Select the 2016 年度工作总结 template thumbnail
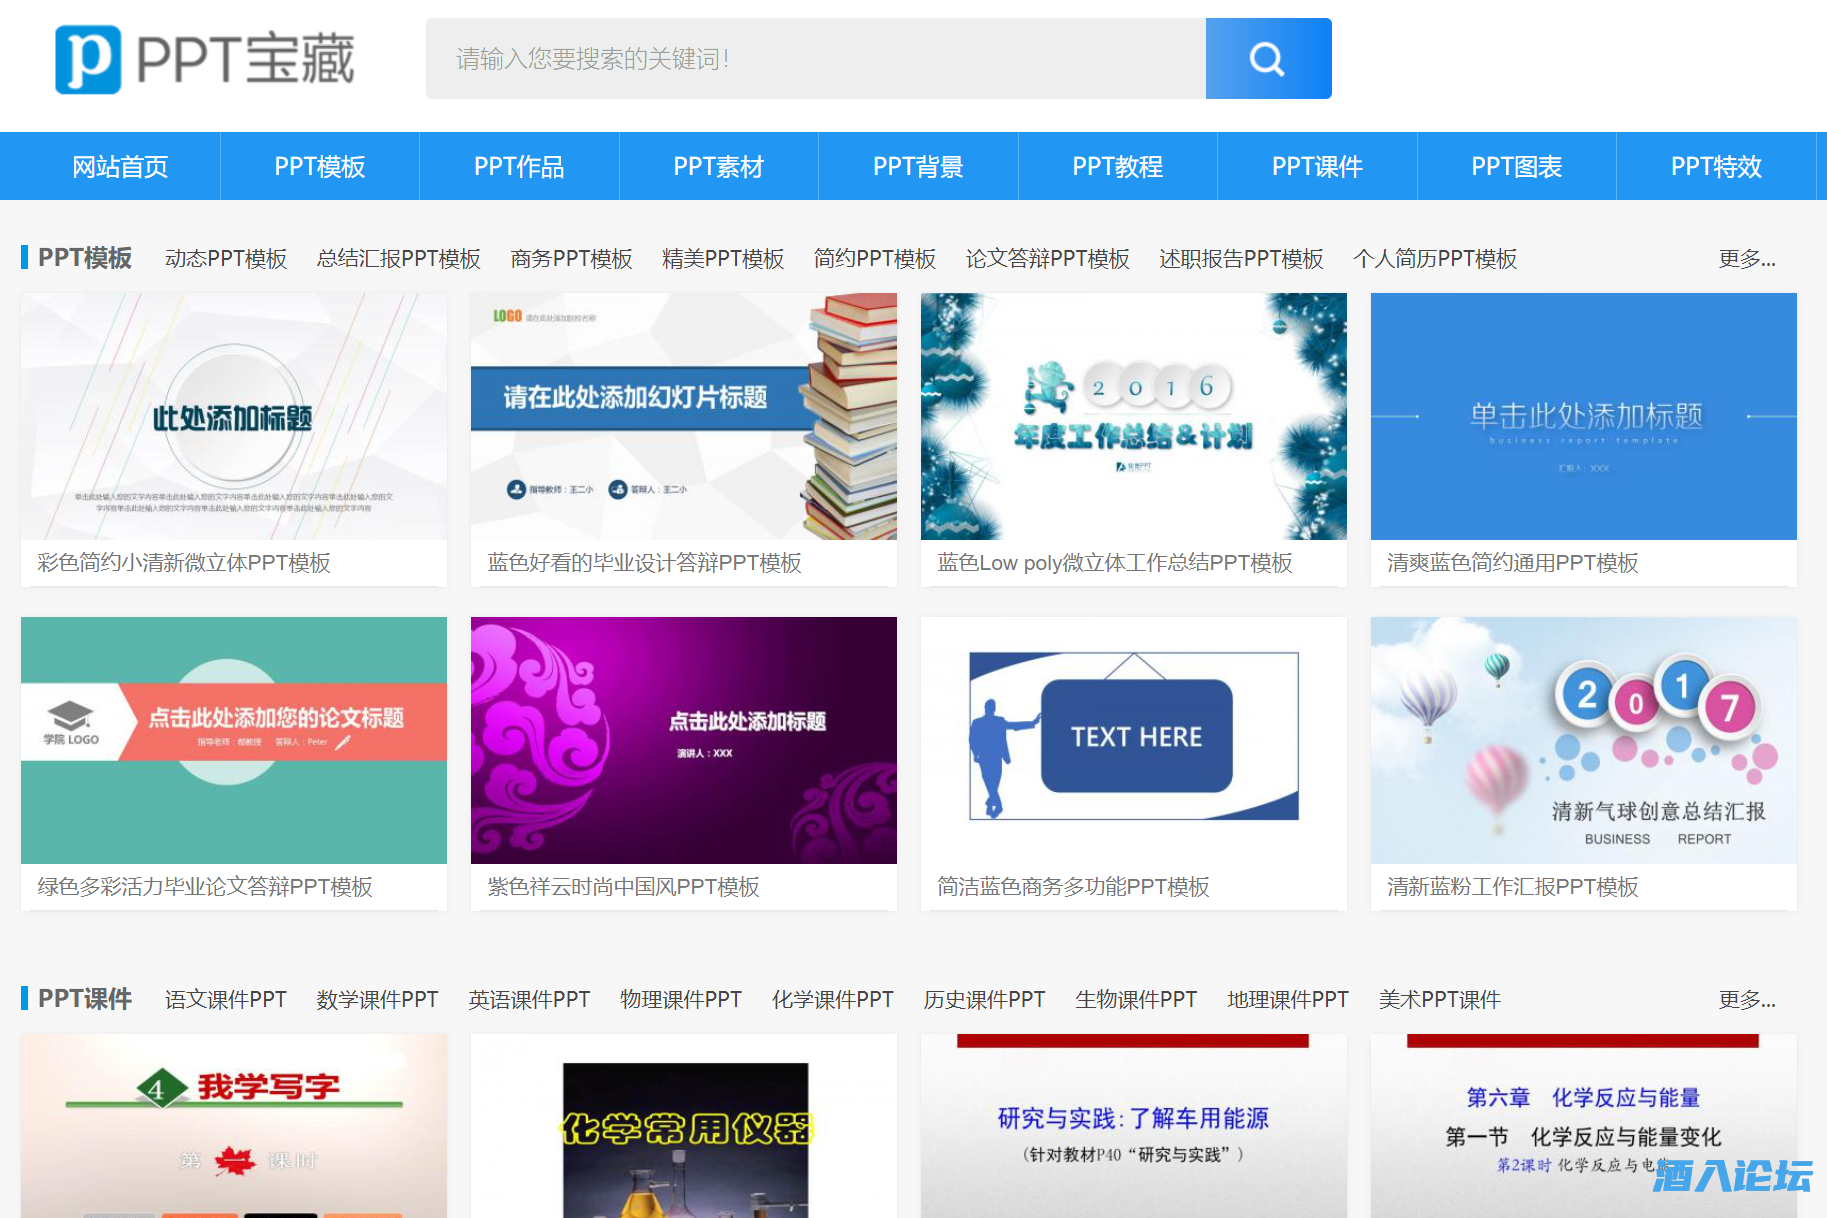 (1133, 416)
